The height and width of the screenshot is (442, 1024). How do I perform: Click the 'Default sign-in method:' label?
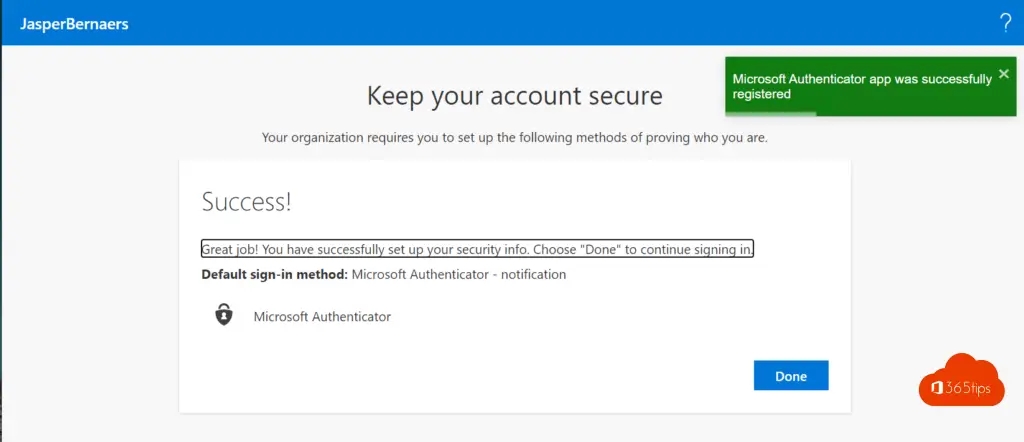point(274,274)
